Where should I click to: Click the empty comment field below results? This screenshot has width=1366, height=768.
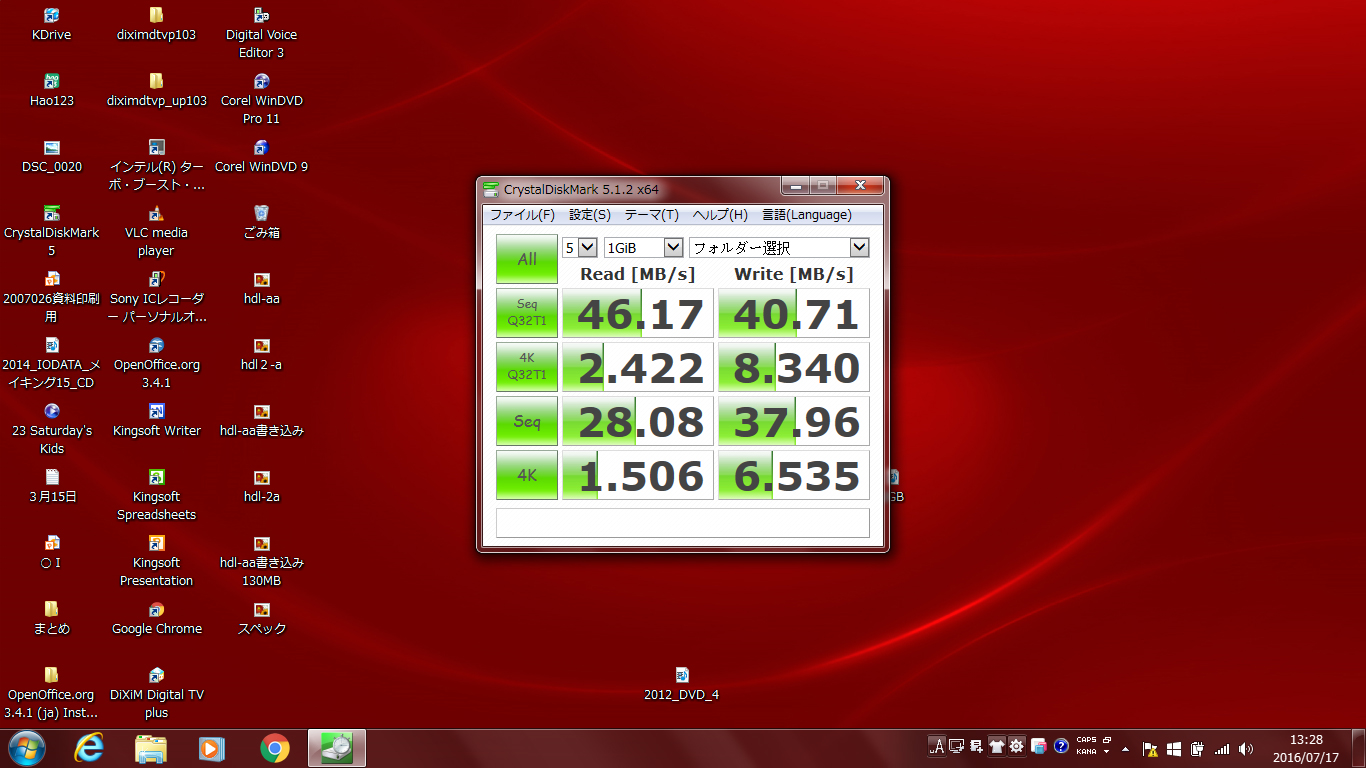(683, 523)
